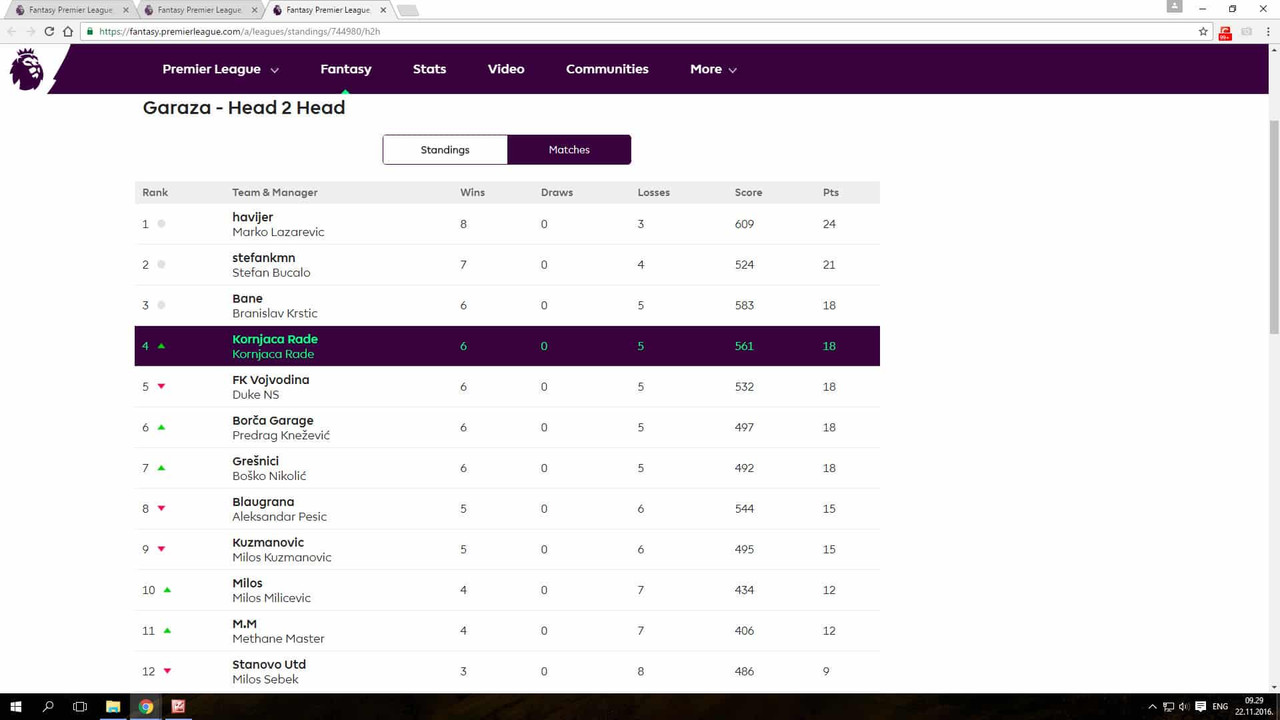Click the grey dot beside rank 1
Image resolution: width=1280 pixels, height=720 pixels.
[161, 224]
